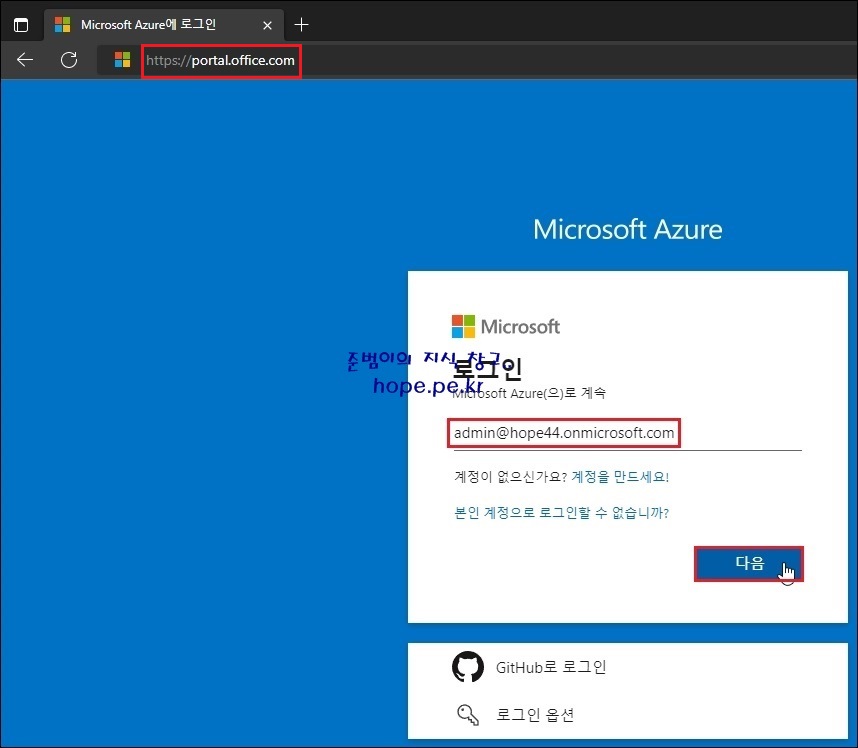Image resolution: width=858 pixels, height=748 pixels.
Task: Close the Microsoft Azure 로그인 tab
Action: pyautogui.click(x=267, y=25)
